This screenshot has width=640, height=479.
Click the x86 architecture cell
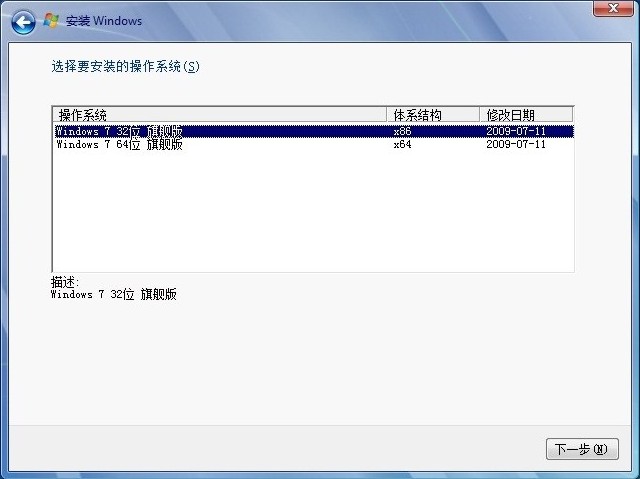402,131
